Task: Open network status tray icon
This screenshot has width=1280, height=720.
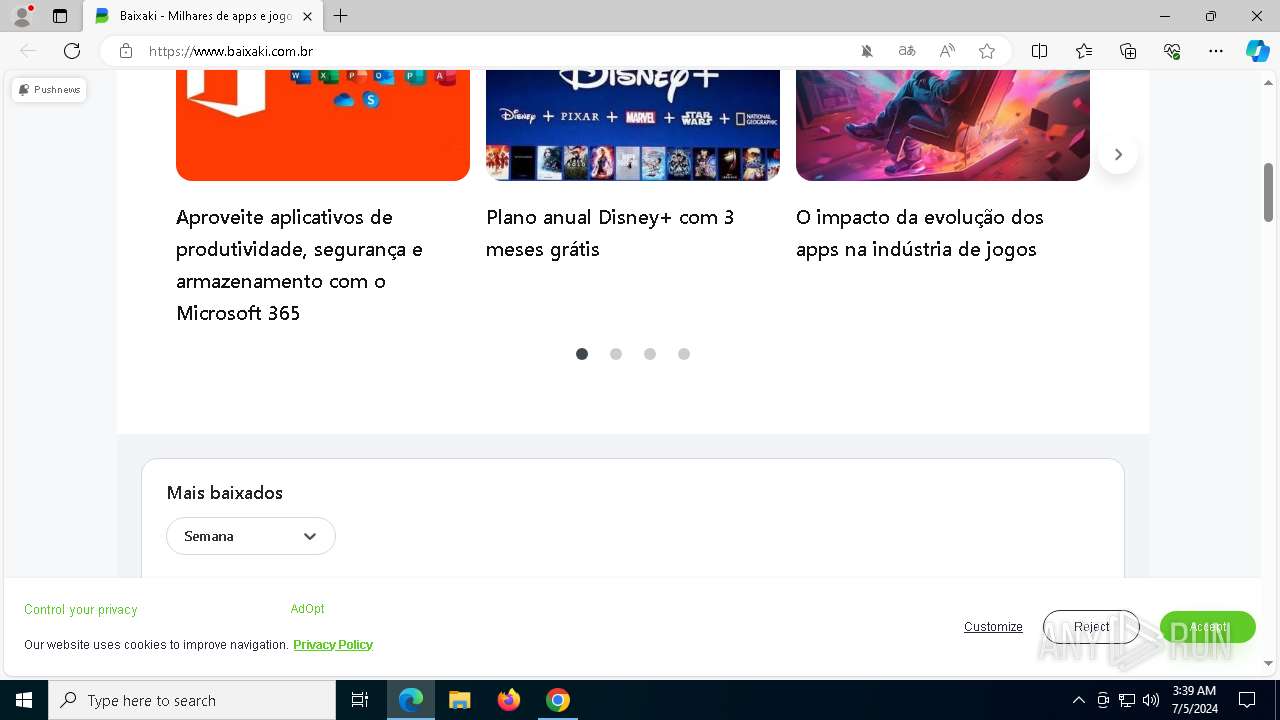Action: point(1127,700)
